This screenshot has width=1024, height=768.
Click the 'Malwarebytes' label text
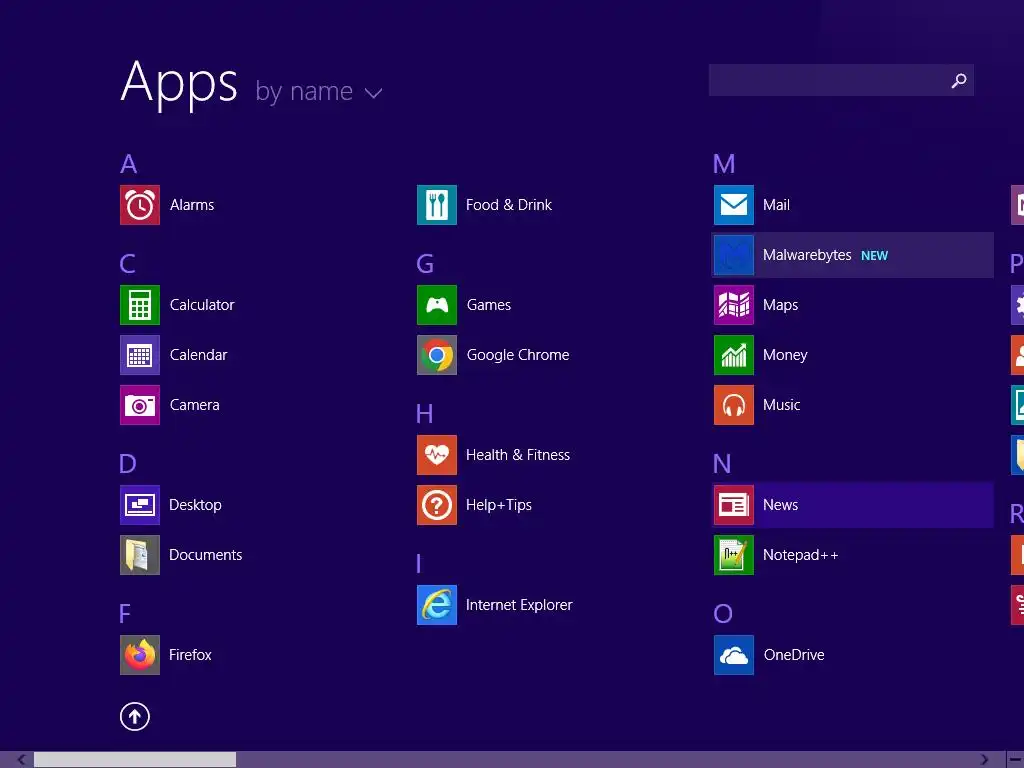pyautogui.click(x=807, y=255)
